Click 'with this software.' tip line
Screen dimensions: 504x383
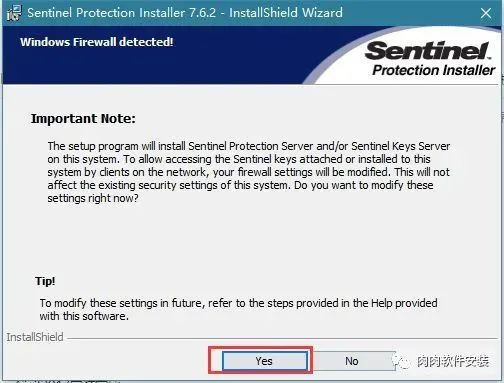click(x=84, y=316)
